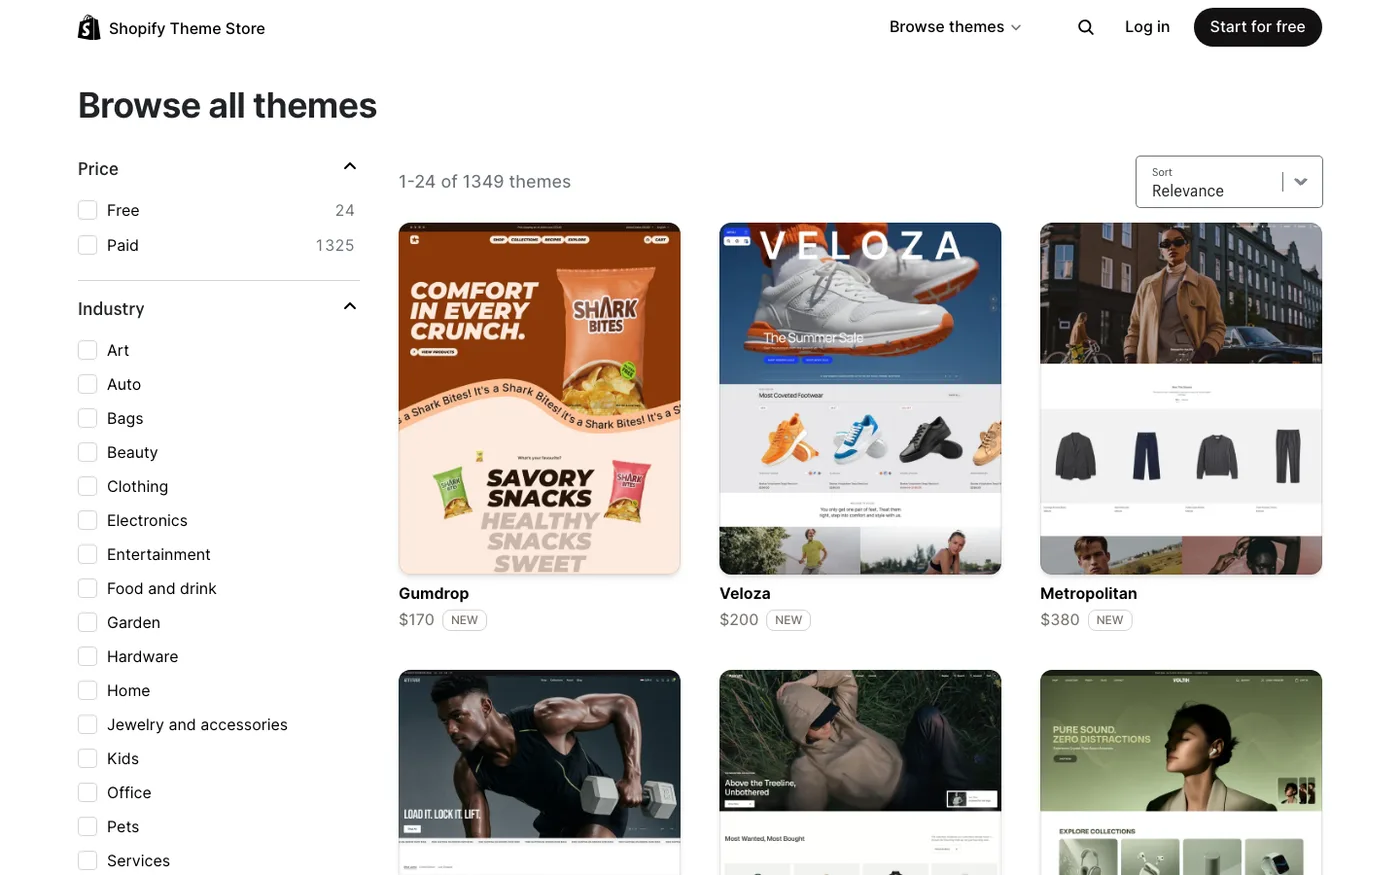Enable the Home industry filter
The width and height of the screenshot is (1400, 875).
[x=88, y=690]
